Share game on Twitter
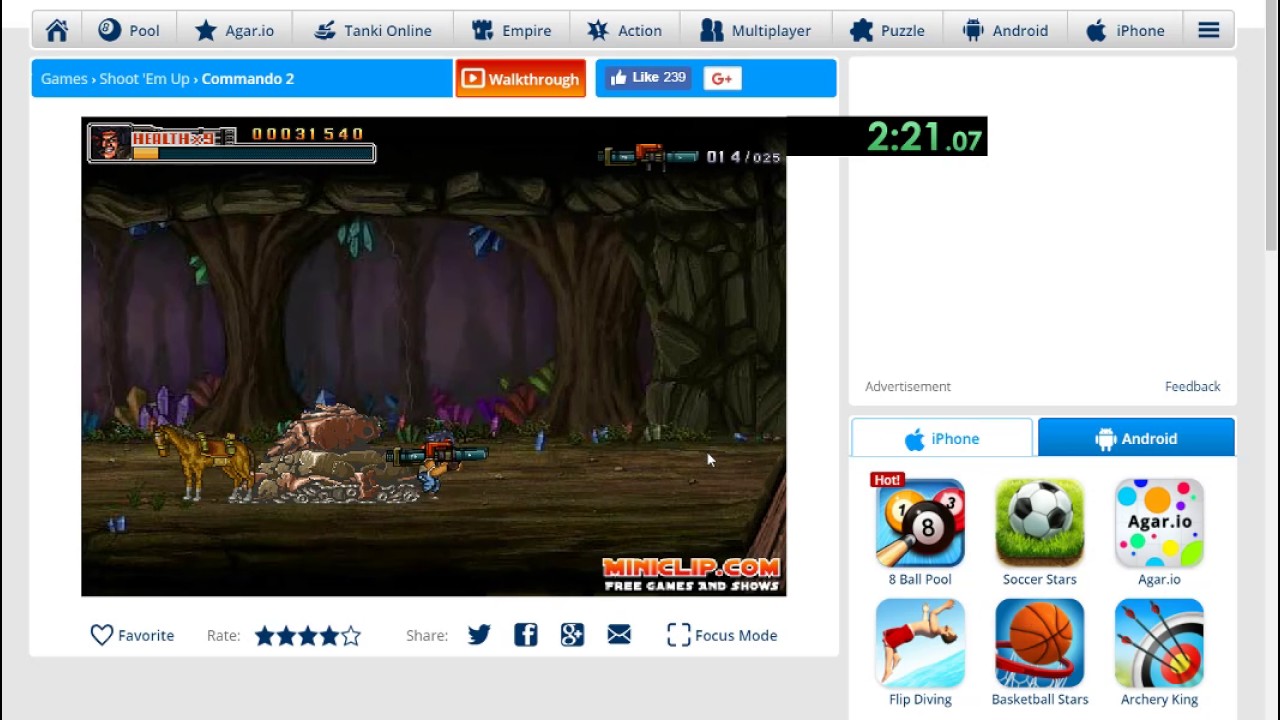 coord(479,635)
